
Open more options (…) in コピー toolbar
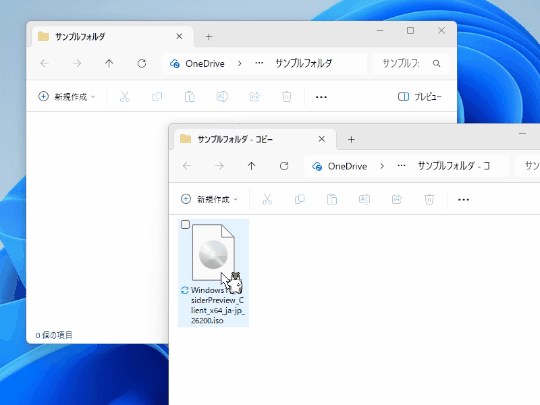464,200
